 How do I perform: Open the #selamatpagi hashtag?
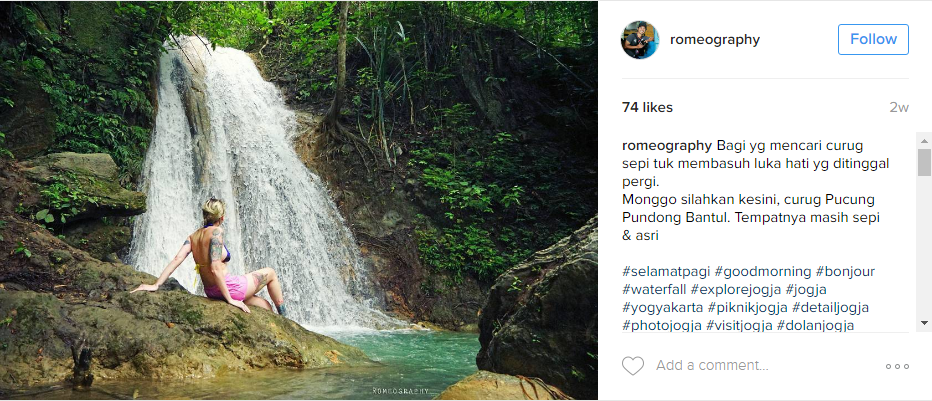click(664, 271)
